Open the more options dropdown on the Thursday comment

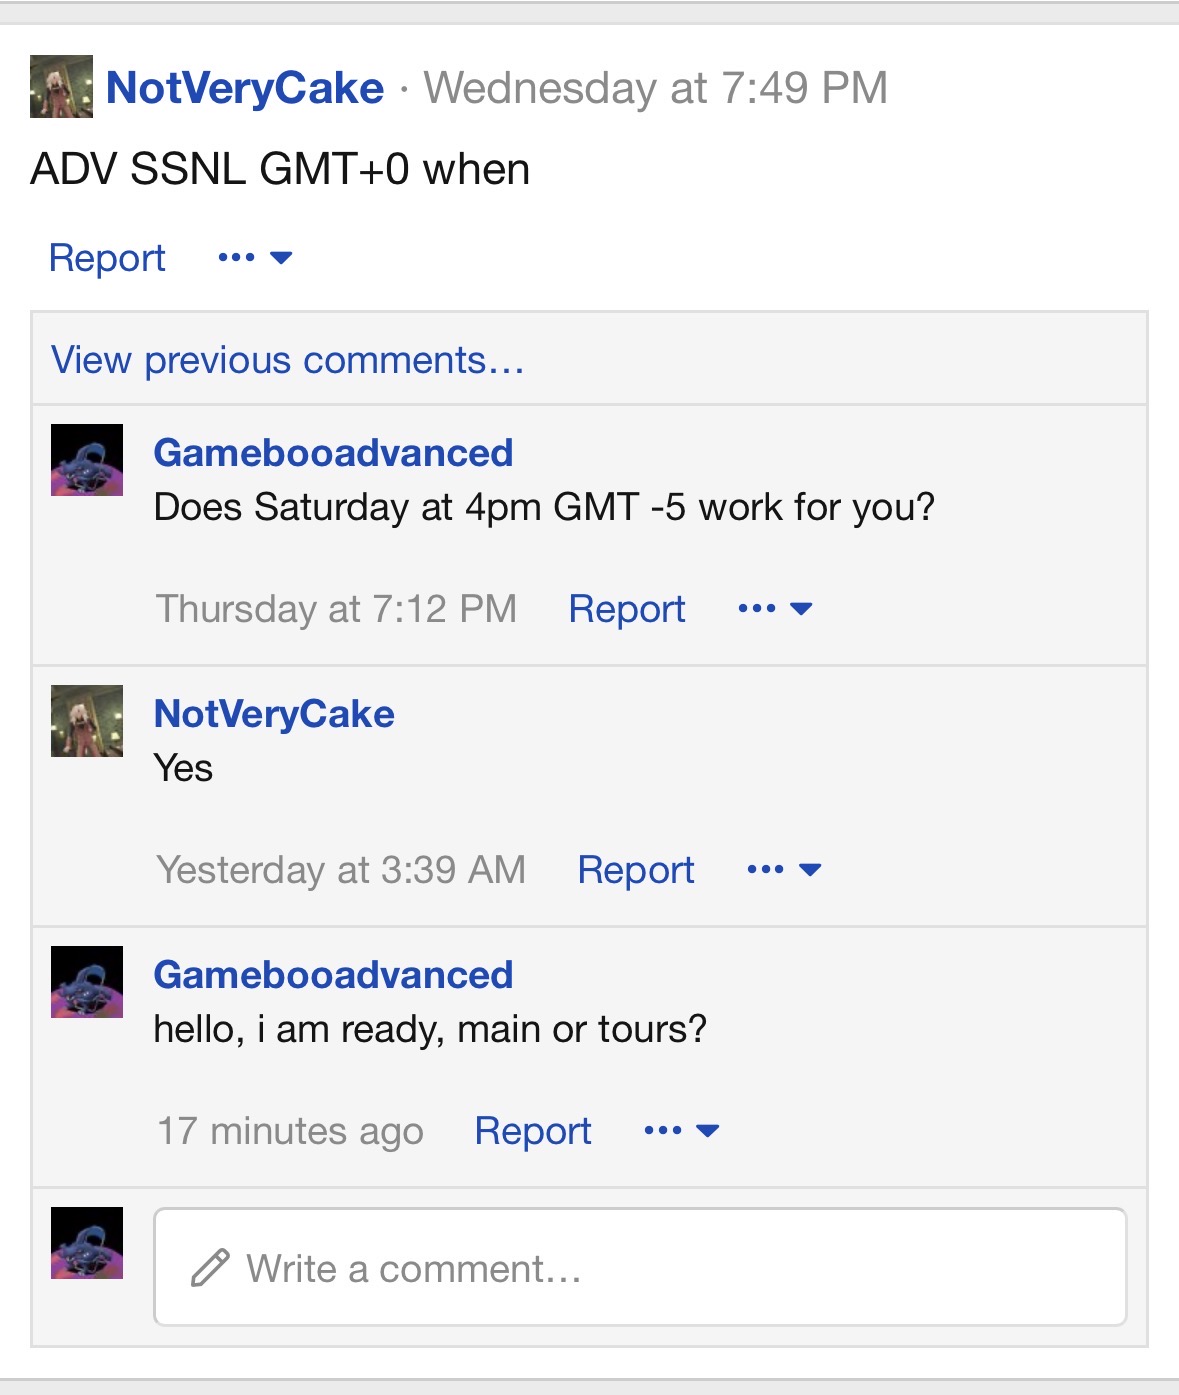point(775,609)
